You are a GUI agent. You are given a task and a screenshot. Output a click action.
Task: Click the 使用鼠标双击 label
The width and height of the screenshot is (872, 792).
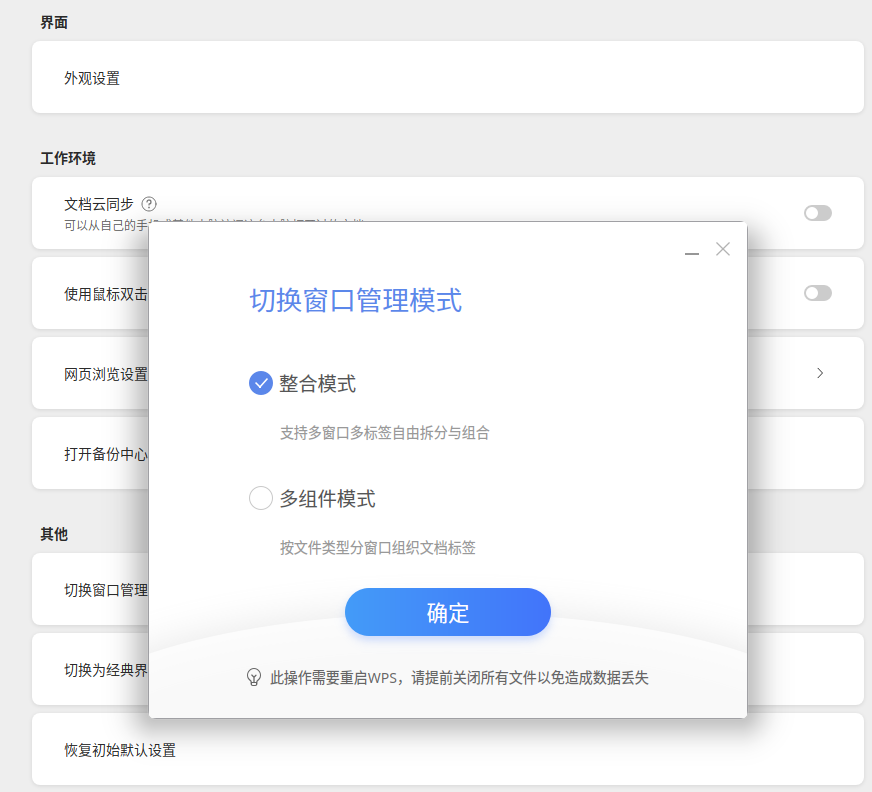point(106,294)
